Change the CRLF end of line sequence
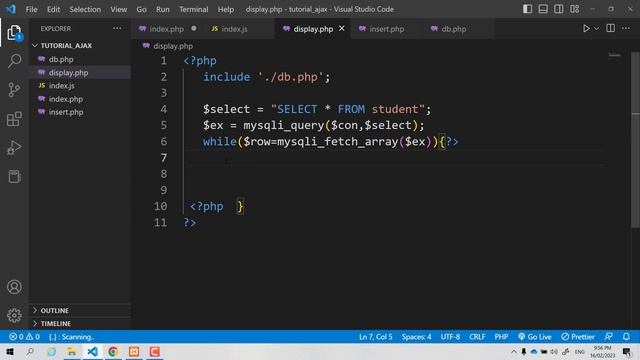This screenshot has height=360, width=640. coord(477,337)
